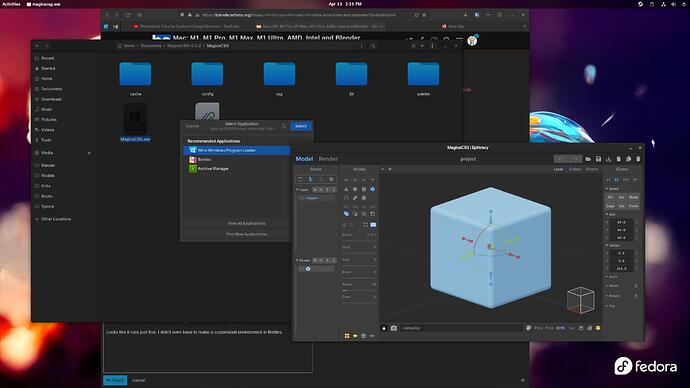Adjust the Round slider in Stroke panel
690x388 pixels.
tap(359, 290)
